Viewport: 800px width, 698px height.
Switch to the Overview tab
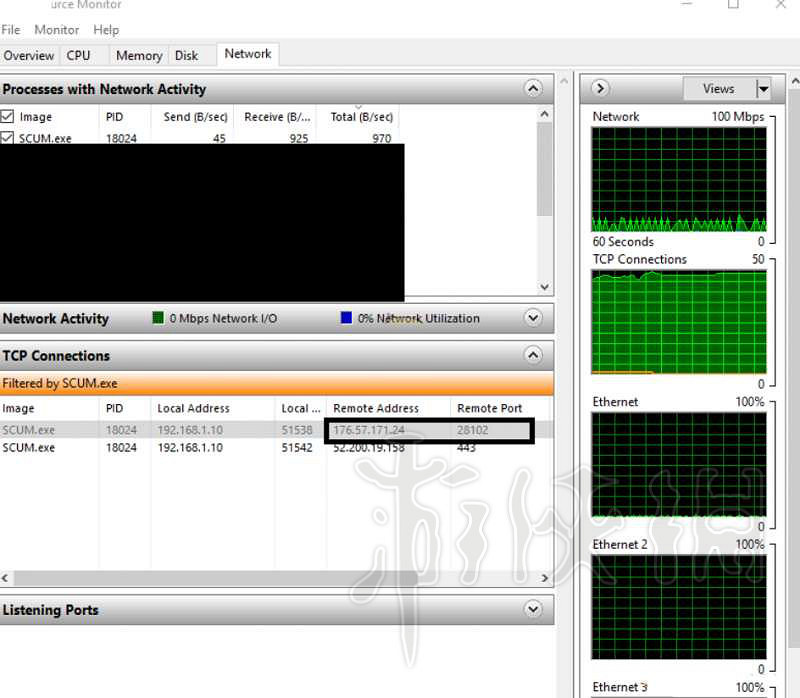point(29,56)
